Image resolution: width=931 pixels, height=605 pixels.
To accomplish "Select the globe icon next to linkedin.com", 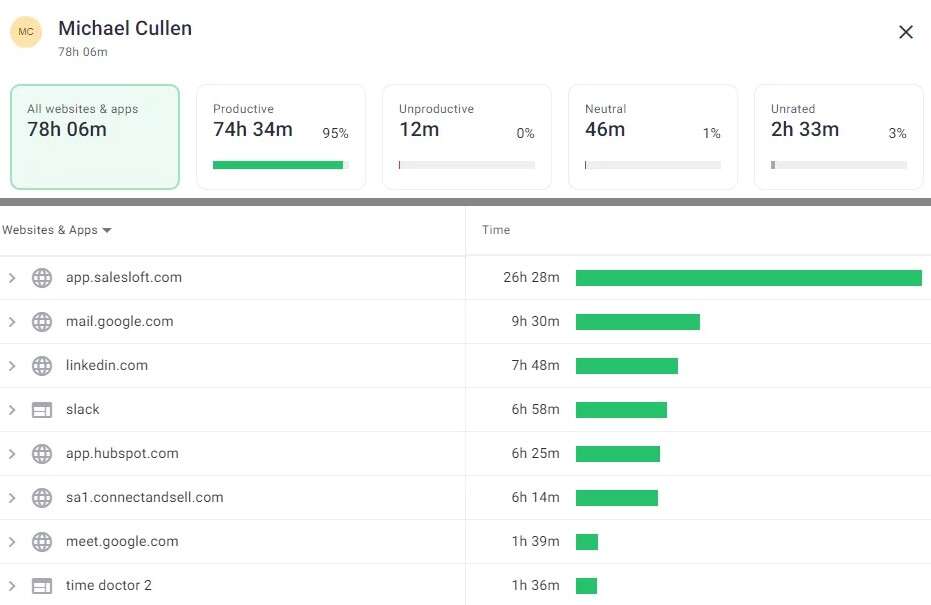I will point(42,365).
